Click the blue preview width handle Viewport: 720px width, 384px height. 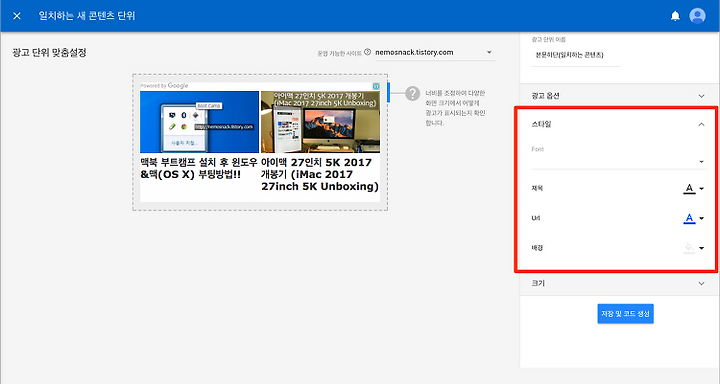tap(388, 92)
